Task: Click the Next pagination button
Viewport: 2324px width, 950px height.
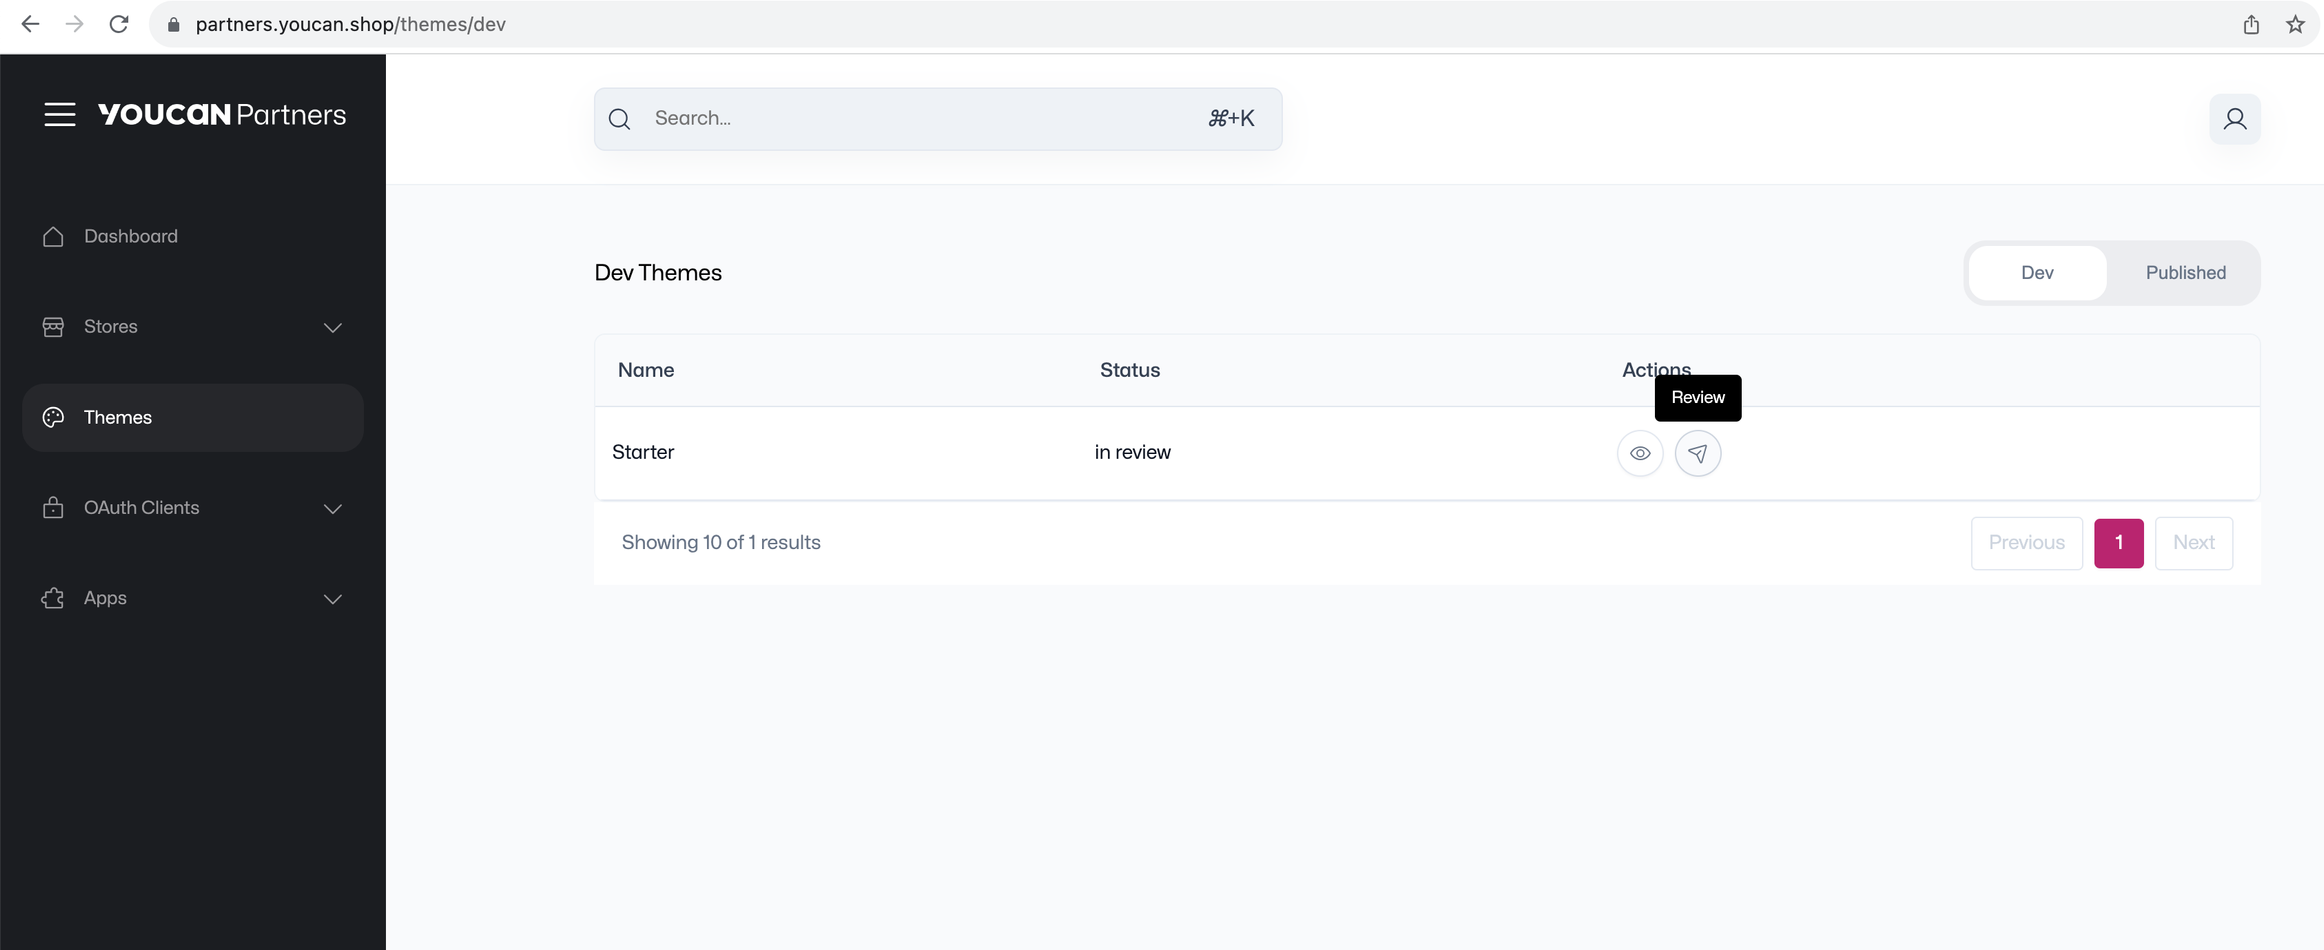Action: click(x=2194, y=542)
